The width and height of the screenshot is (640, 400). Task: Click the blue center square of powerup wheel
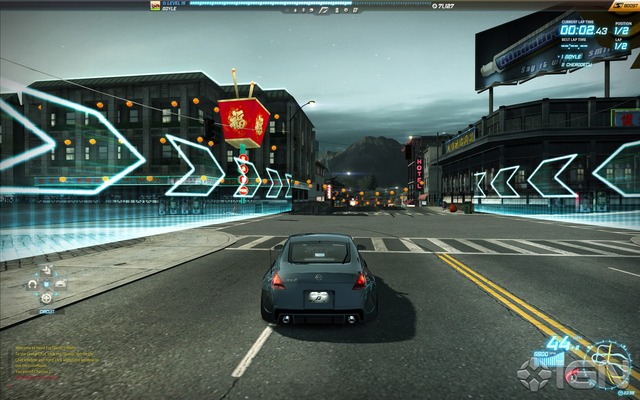46,284
